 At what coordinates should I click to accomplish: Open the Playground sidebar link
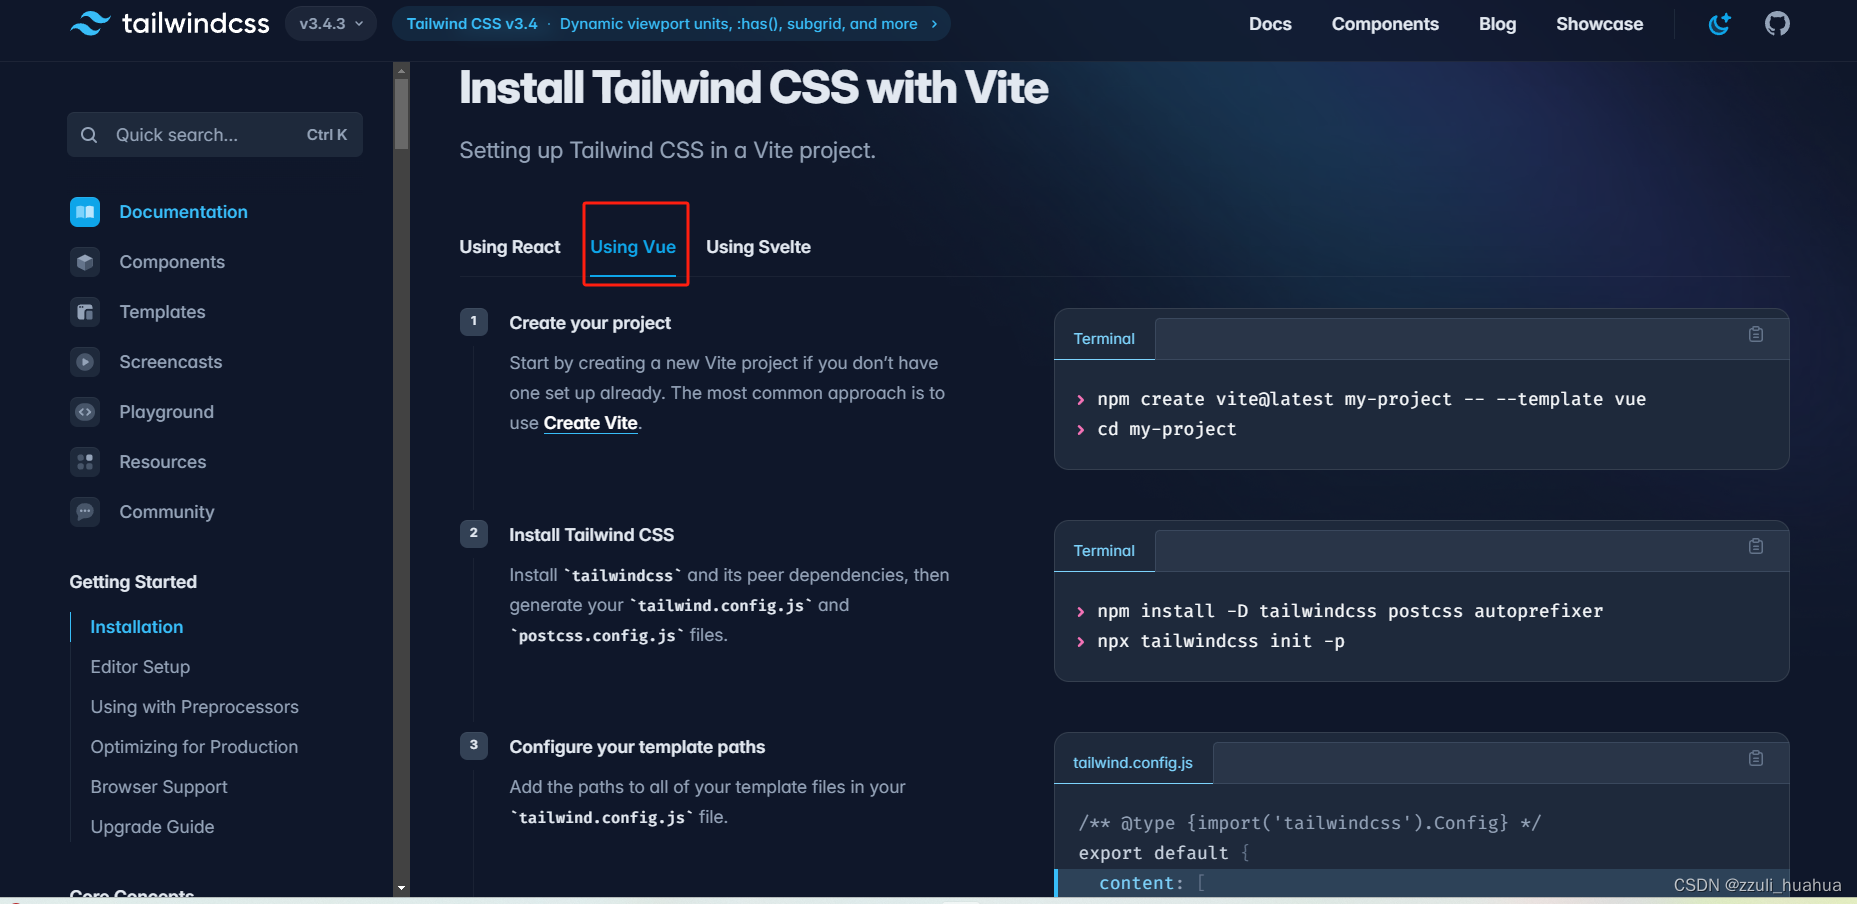(167, 412)
